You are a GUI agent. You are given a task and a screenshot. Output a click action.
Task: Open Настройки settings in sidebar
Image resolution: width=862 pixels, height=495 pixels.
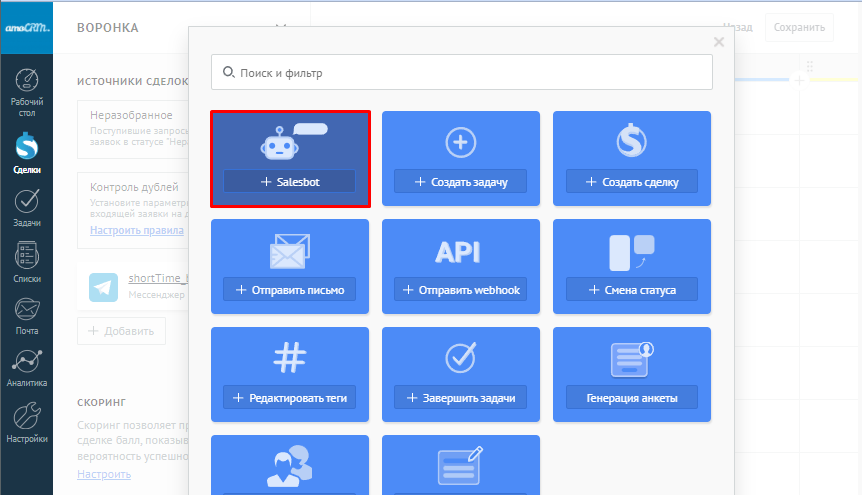pos(27,423)
